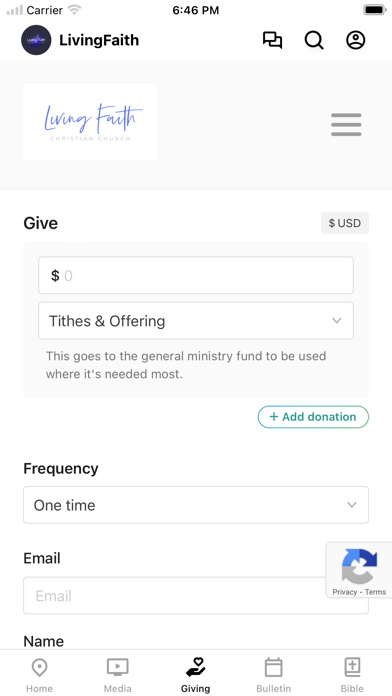
Task: Change the $ USD currency selector
Action: (x=345, y=223)
